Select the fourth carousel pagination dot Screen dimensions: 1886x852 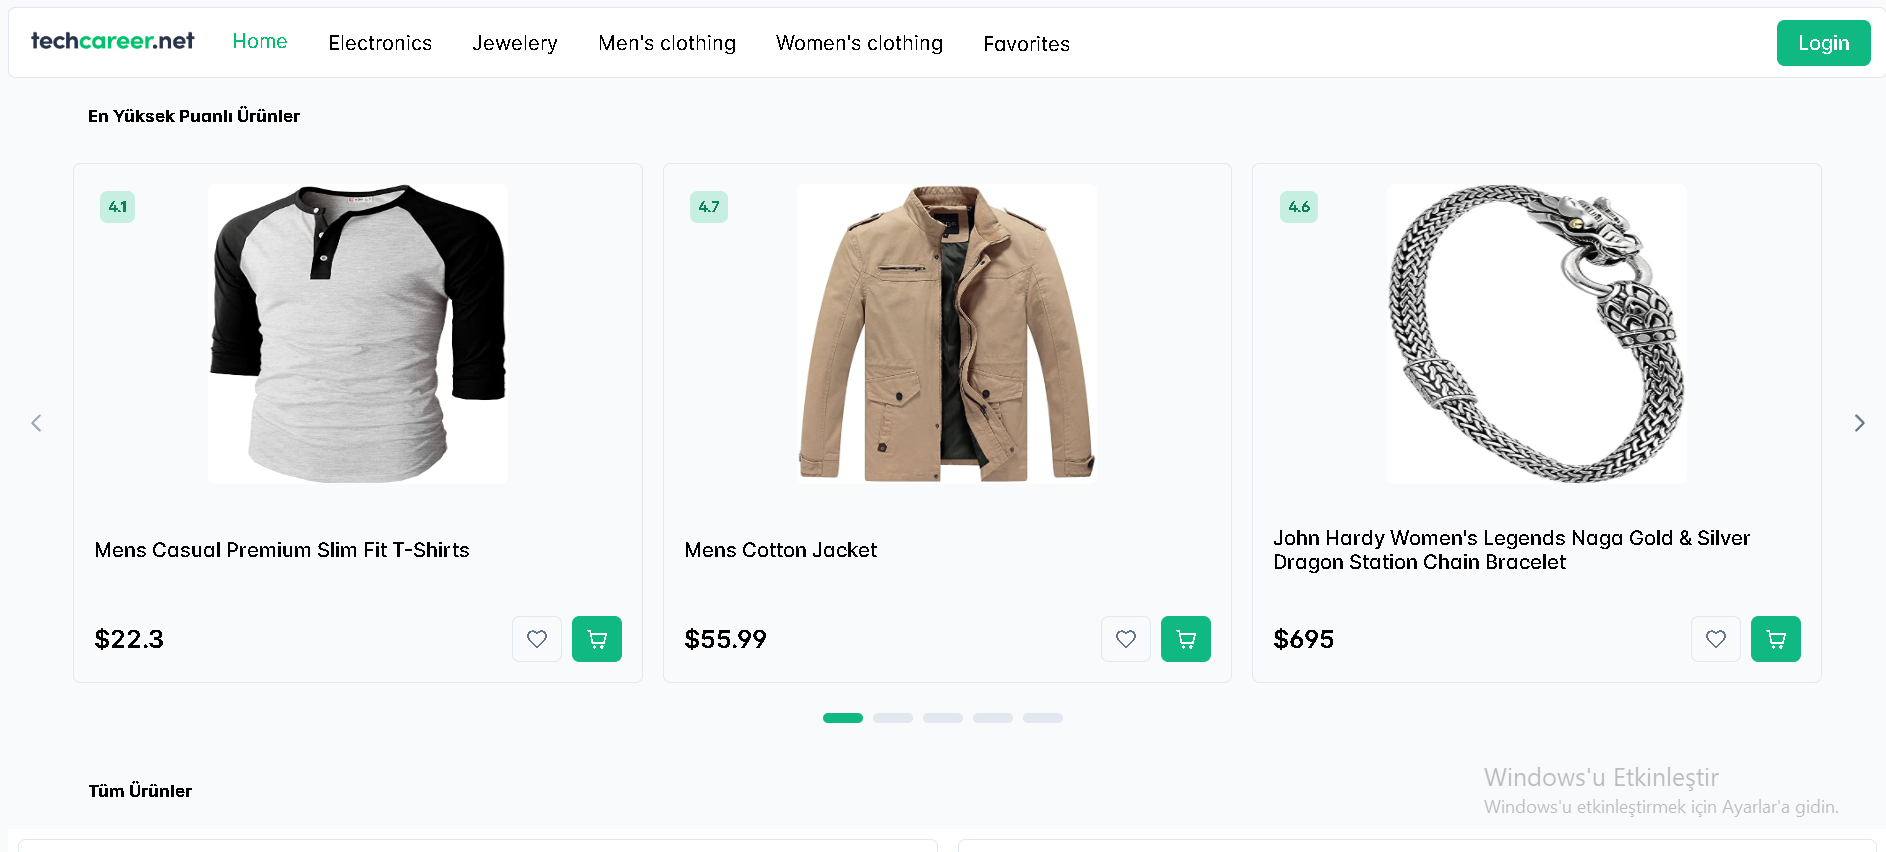(993, 718)
